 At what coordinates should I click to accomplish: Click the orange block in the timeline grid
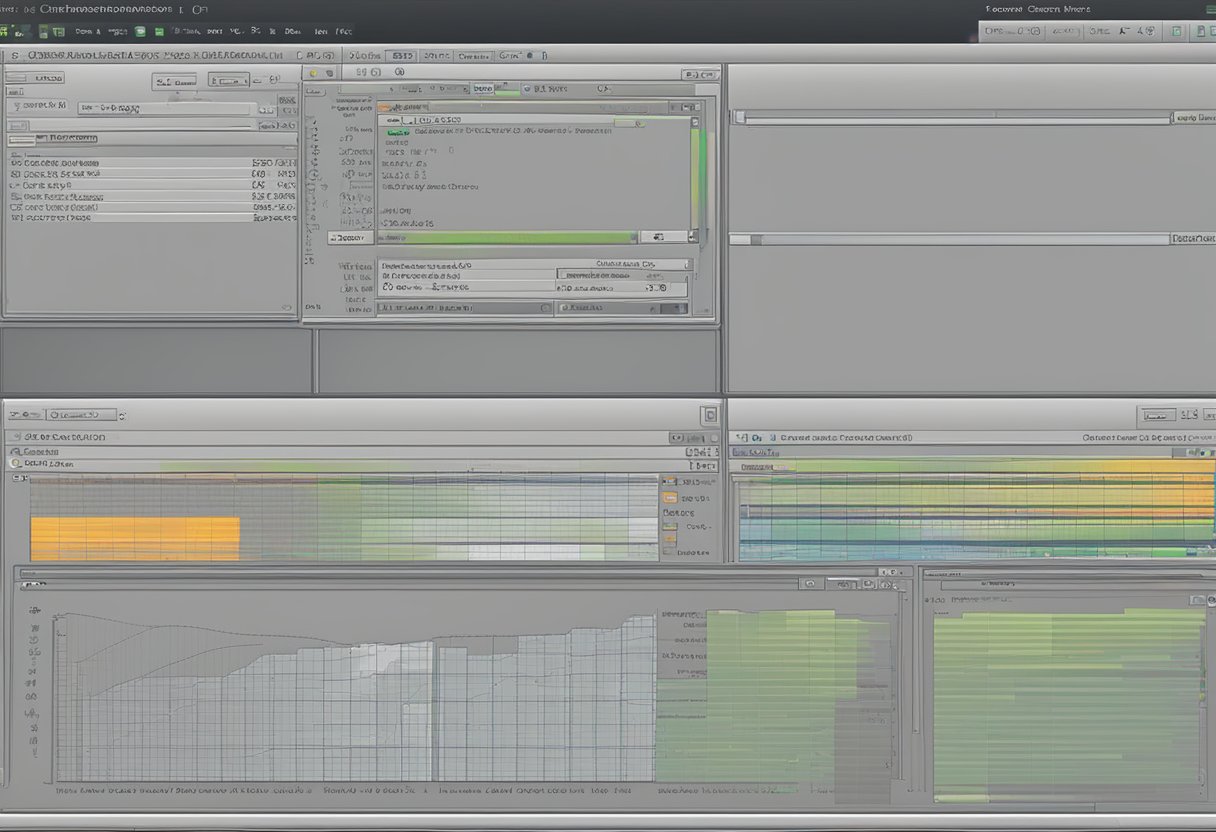click(x=135, y=538)
